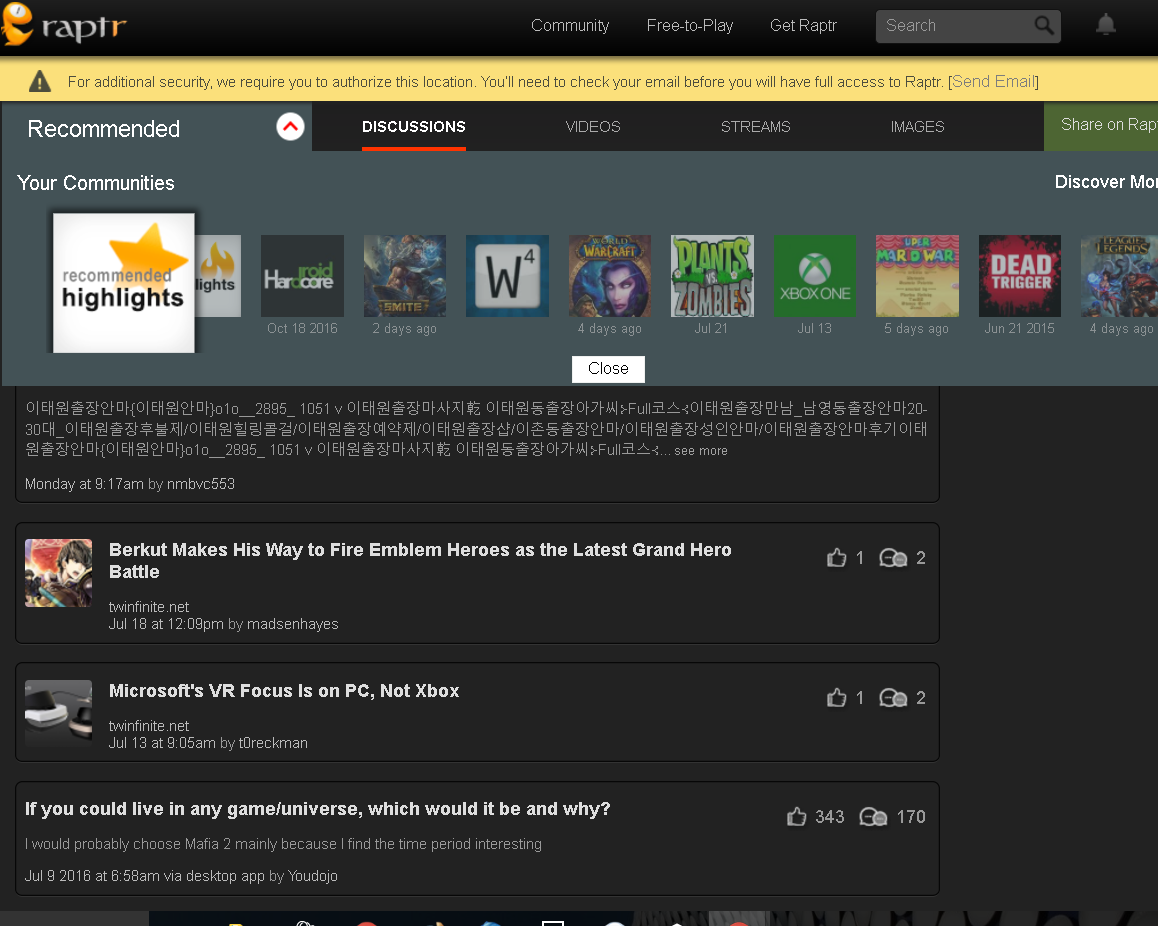
Task: Open the Images tab
Action: click(917, 127)
